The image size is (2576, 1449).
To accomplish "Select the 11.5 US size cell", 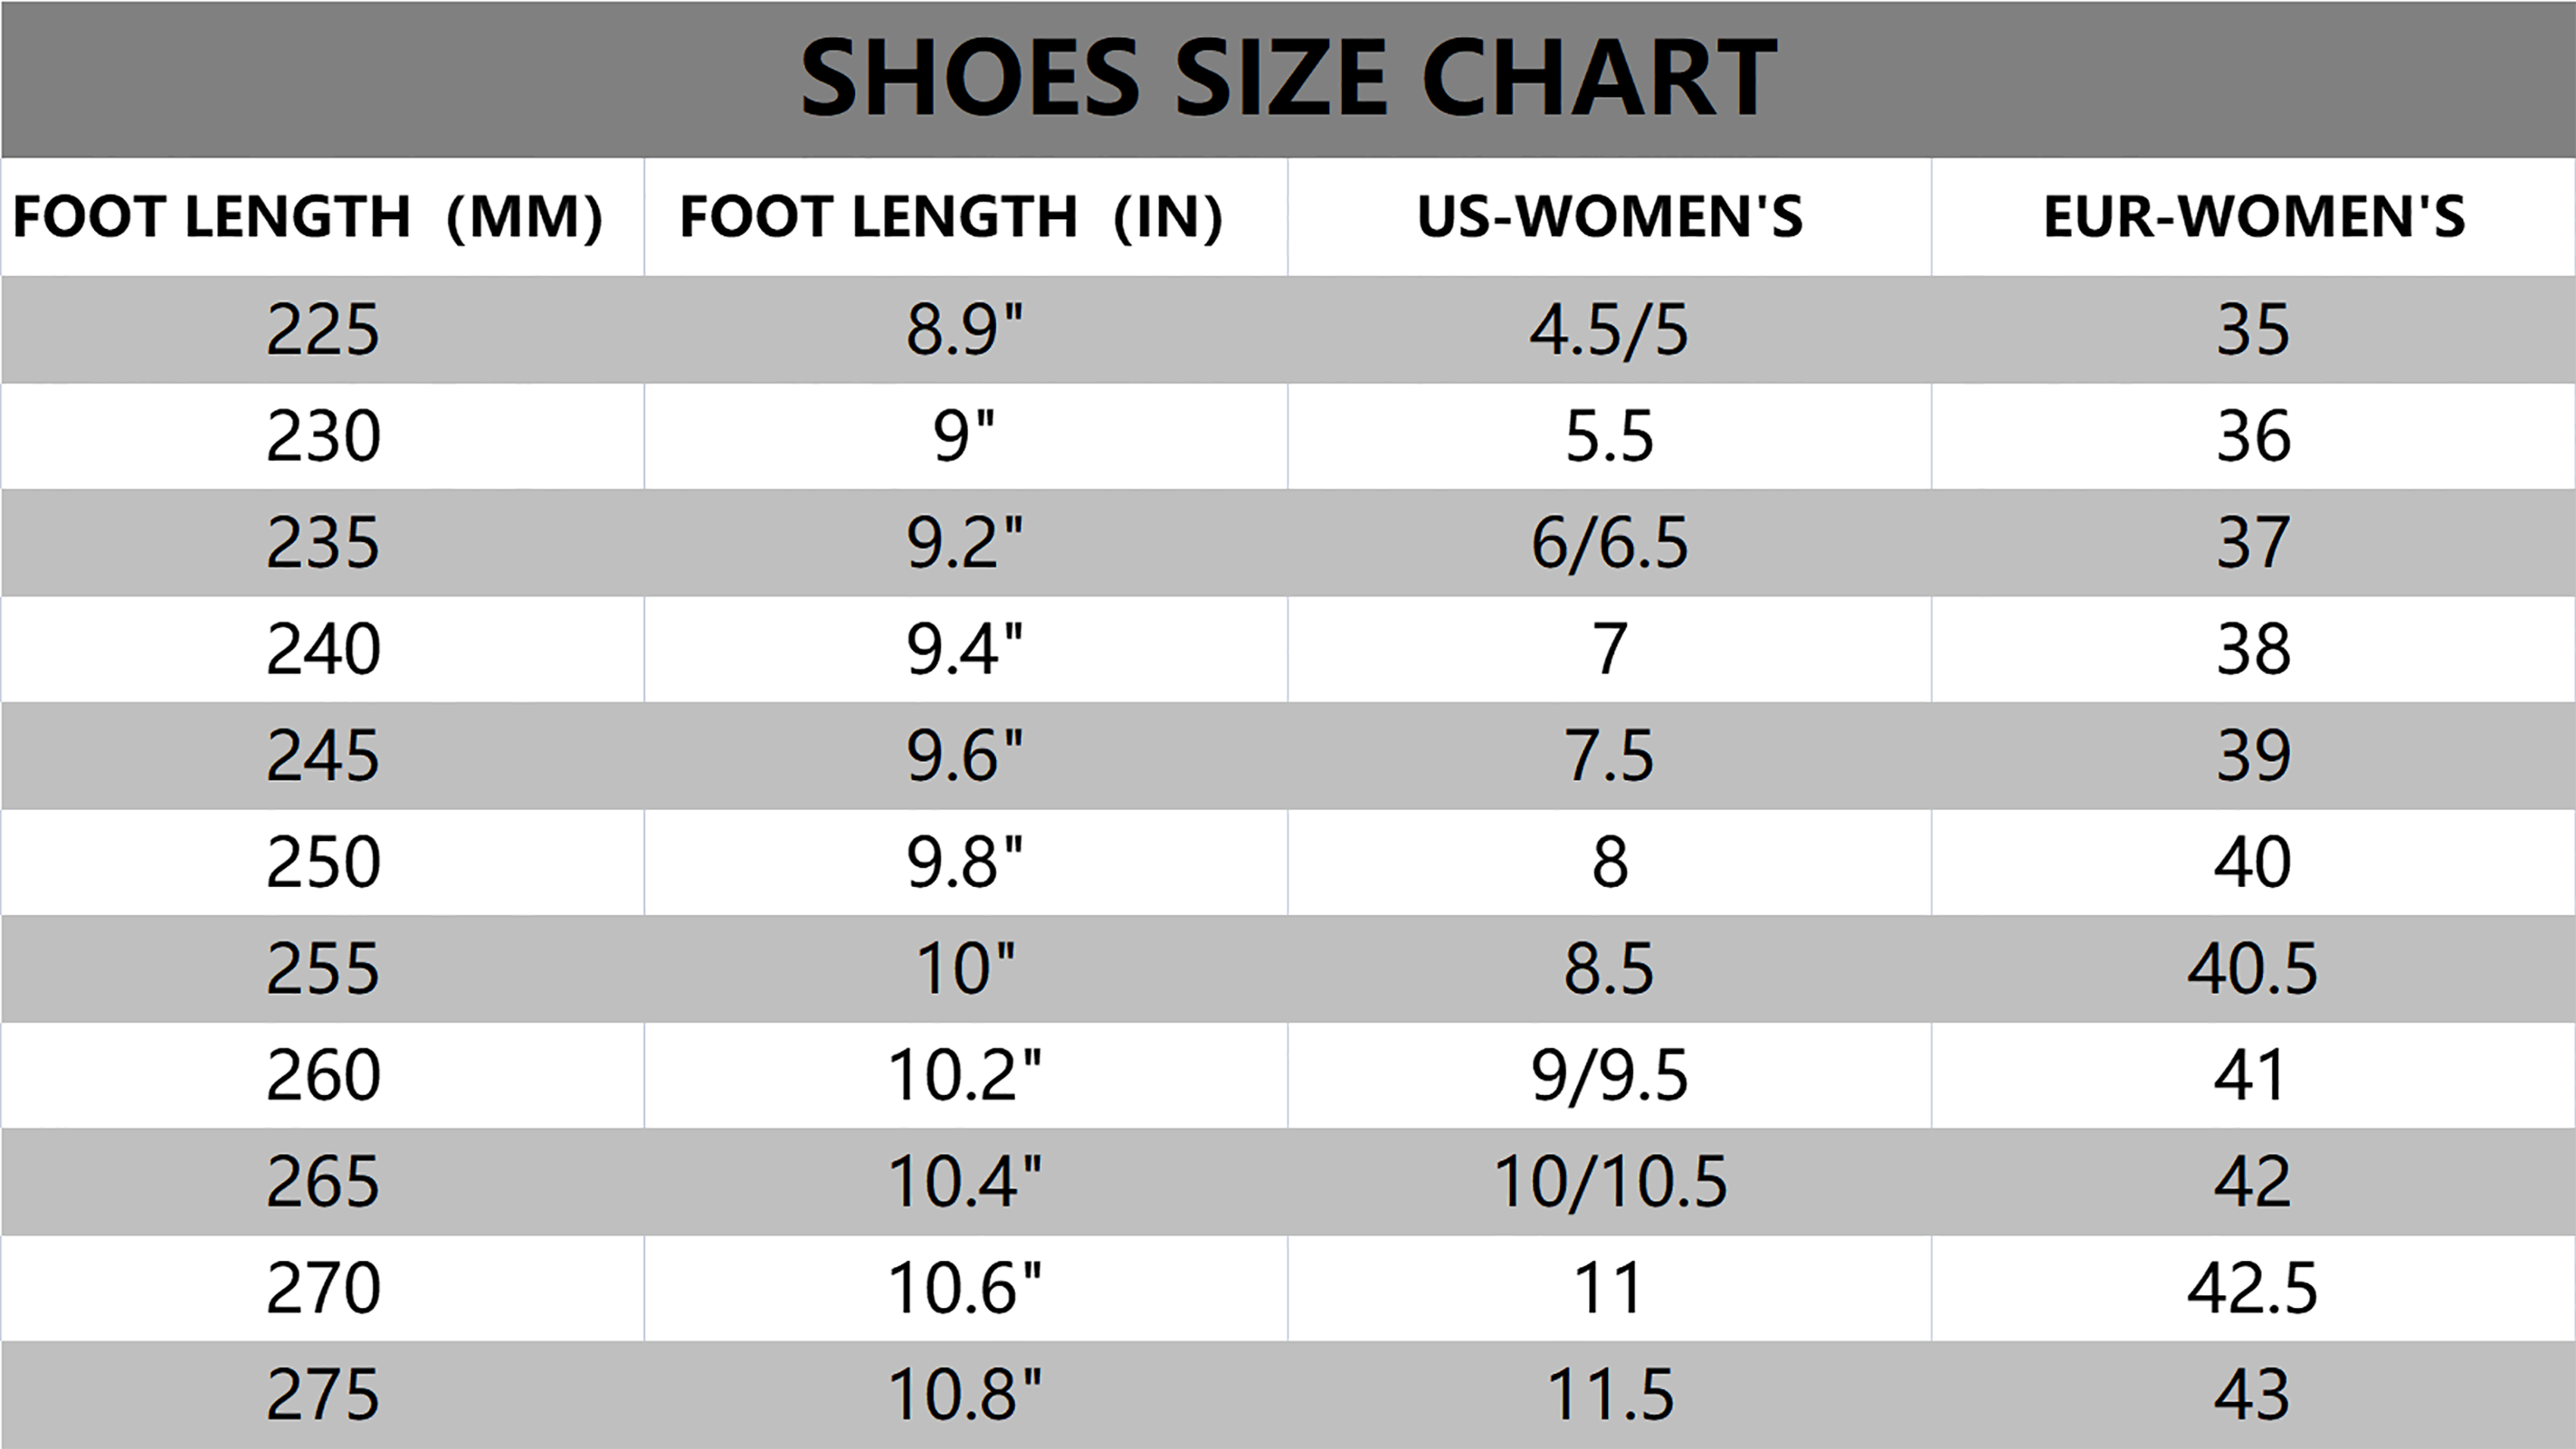I will 1610,1395.
